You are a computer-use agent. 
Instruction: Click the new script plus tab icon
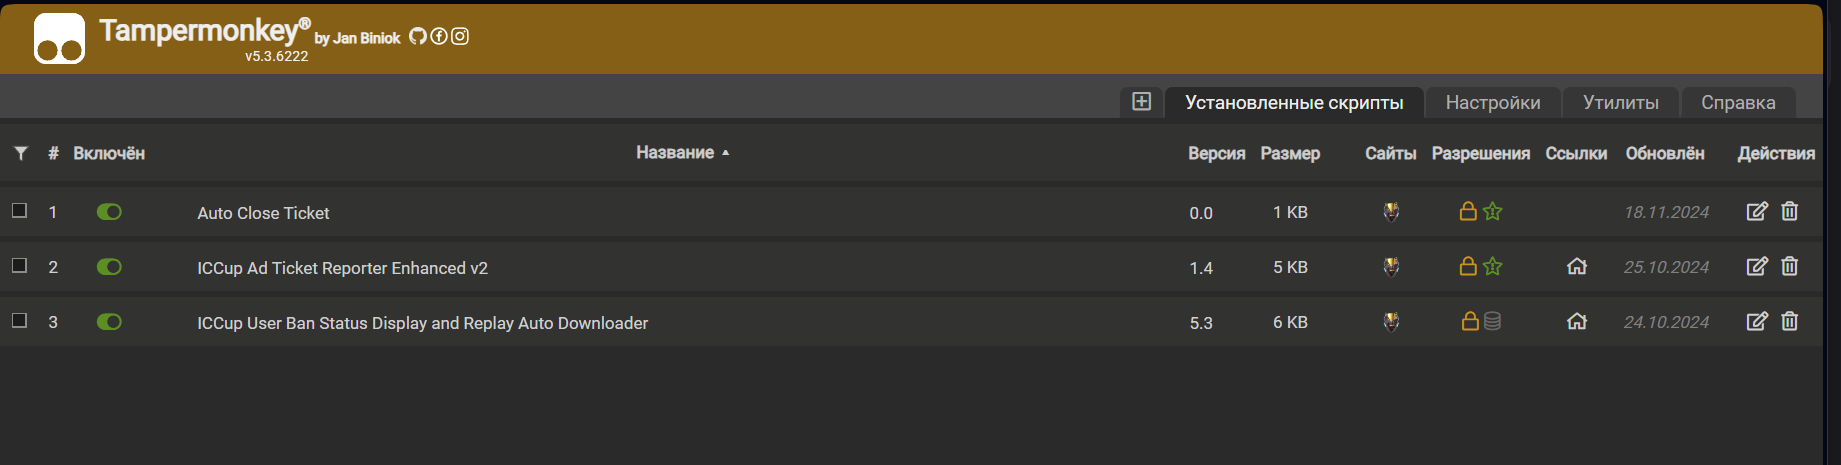(x=1141, y=101)
